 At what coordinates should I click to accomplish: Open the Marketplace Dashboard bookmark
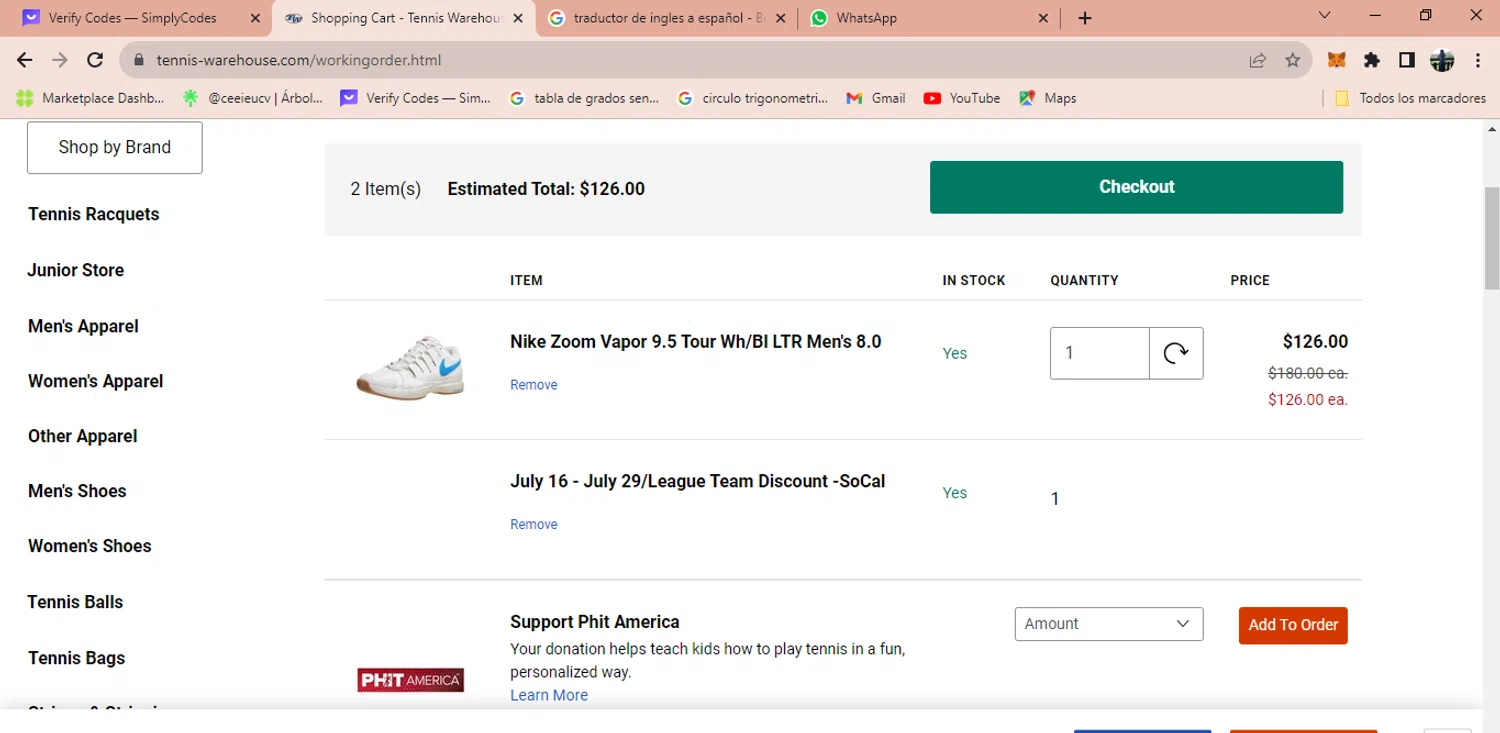88,98
